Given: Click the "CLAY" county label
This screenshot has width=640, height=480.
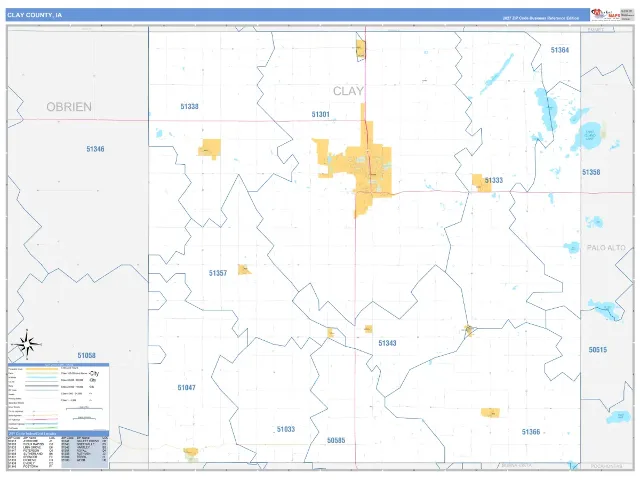Looking at the screenshot, I should [348, 91].
